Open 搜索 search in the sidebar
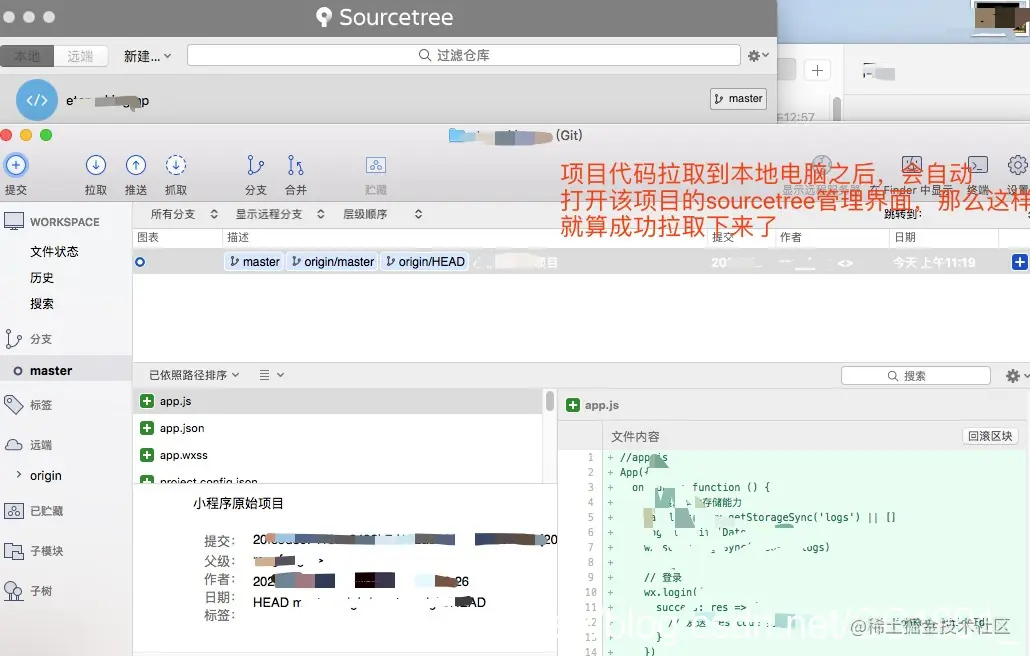The height and width of the screenshot is (656, 1030). 41,304
